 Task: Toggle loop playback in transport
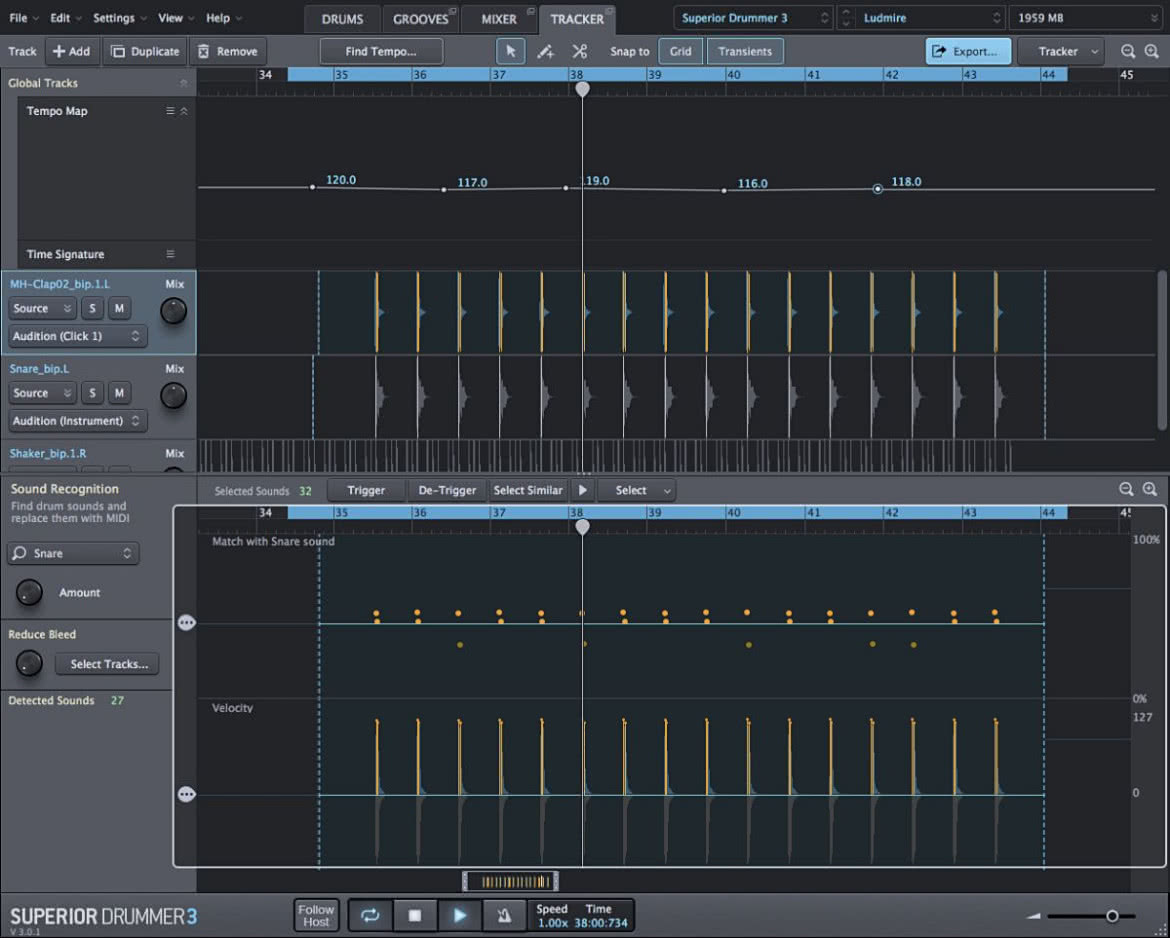[x=370, y=916]
